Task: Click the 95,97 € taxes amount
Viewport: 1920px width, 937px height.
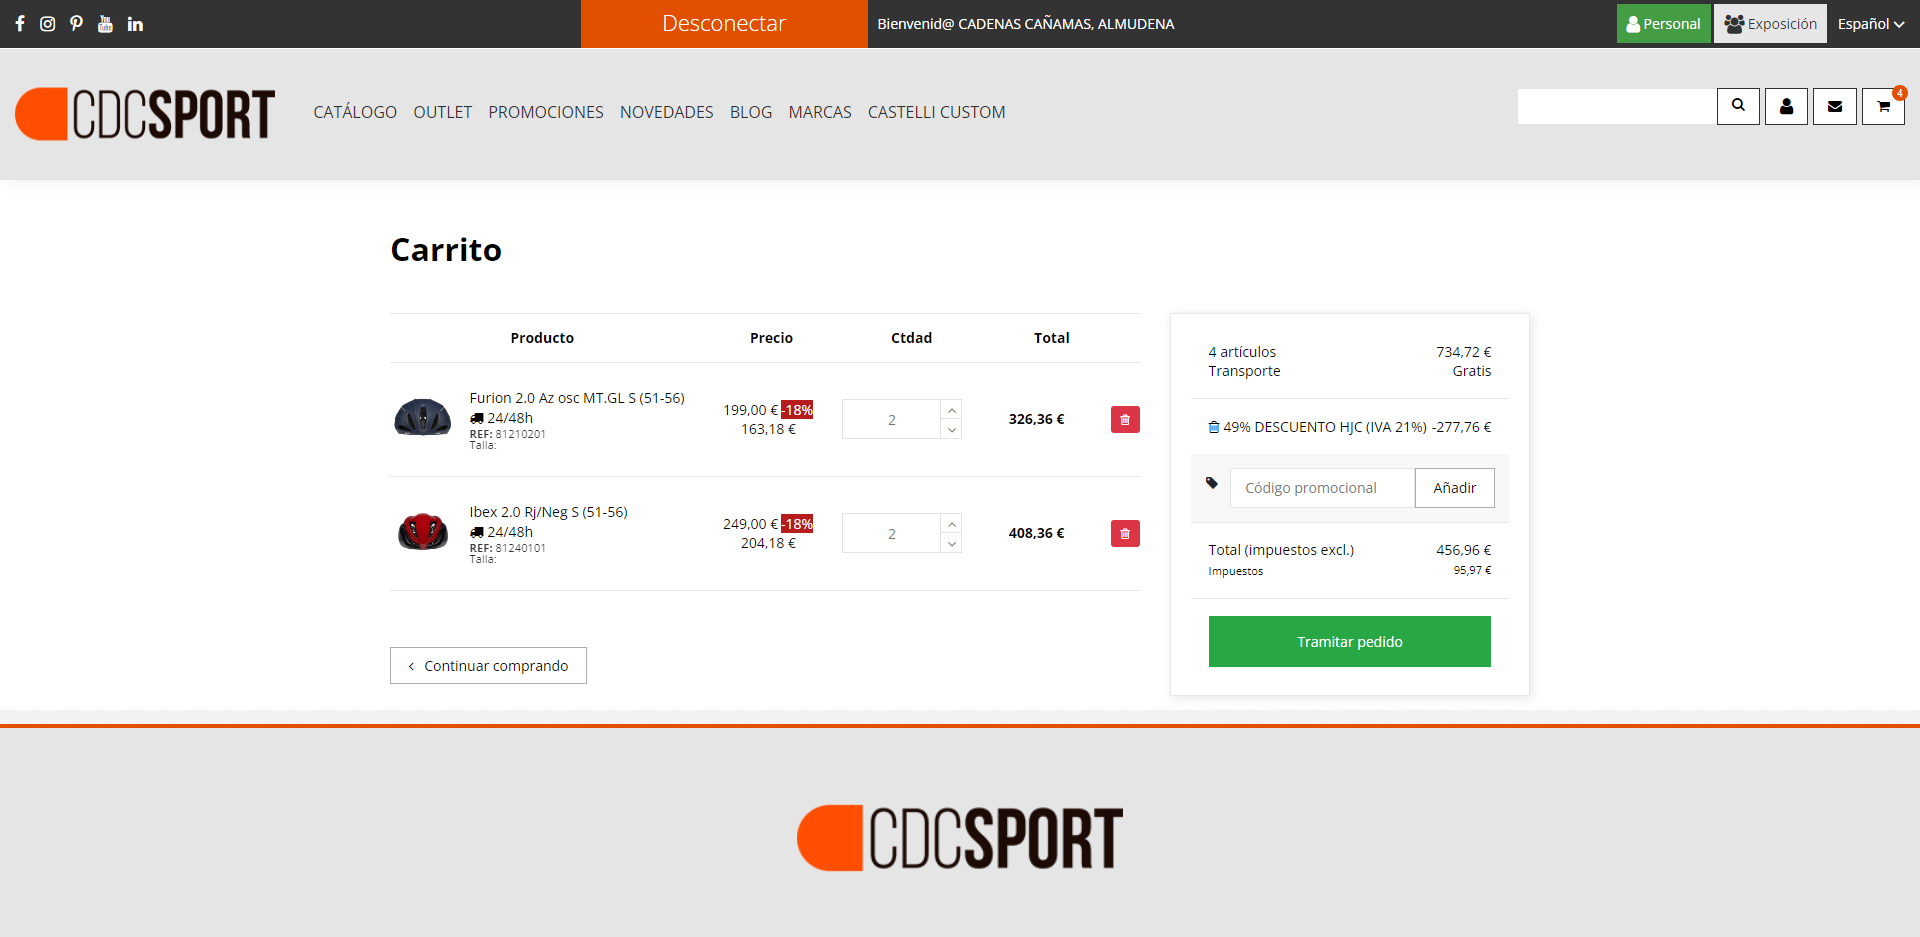Action: [x=1473, y=570]
